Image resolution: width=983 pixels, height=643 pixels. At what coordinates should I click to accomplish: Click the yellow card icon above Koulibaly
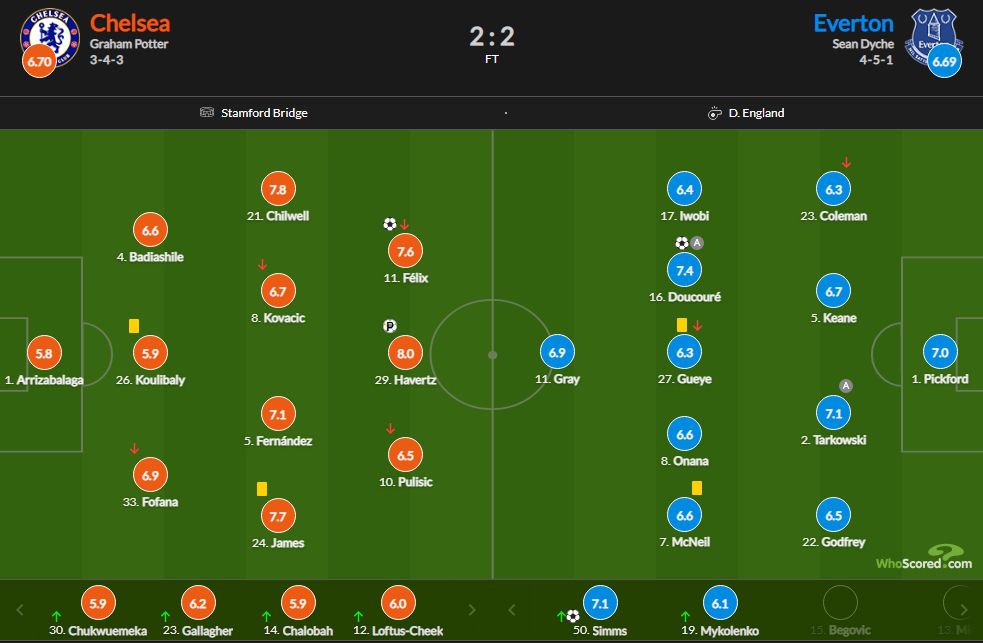point(133,325)
